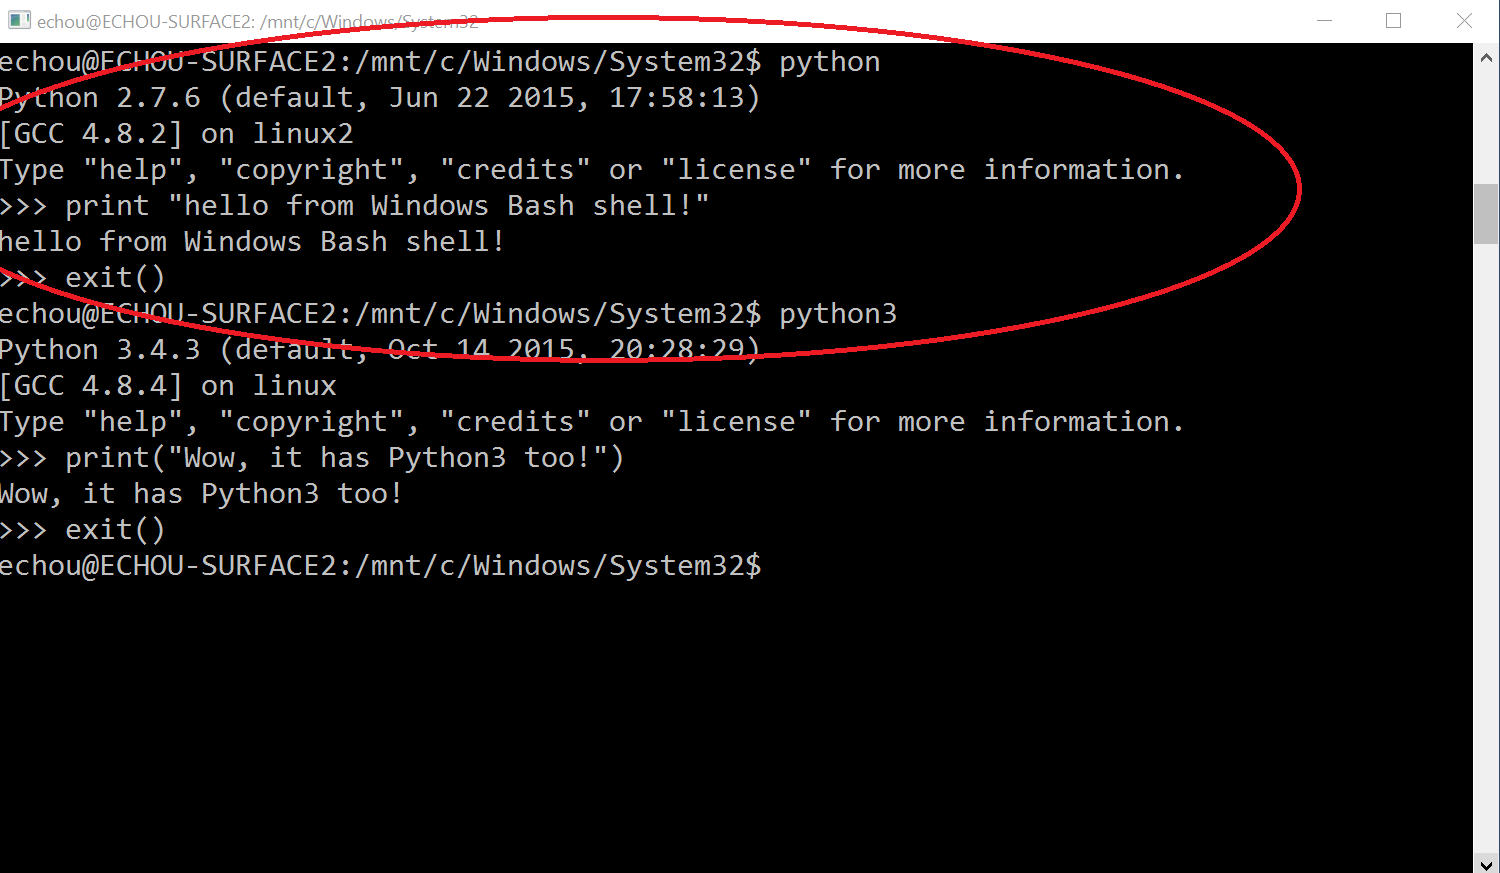1500x873 pixels.
Task: Click the final System32 shell prompt
Action: point(380,565)
